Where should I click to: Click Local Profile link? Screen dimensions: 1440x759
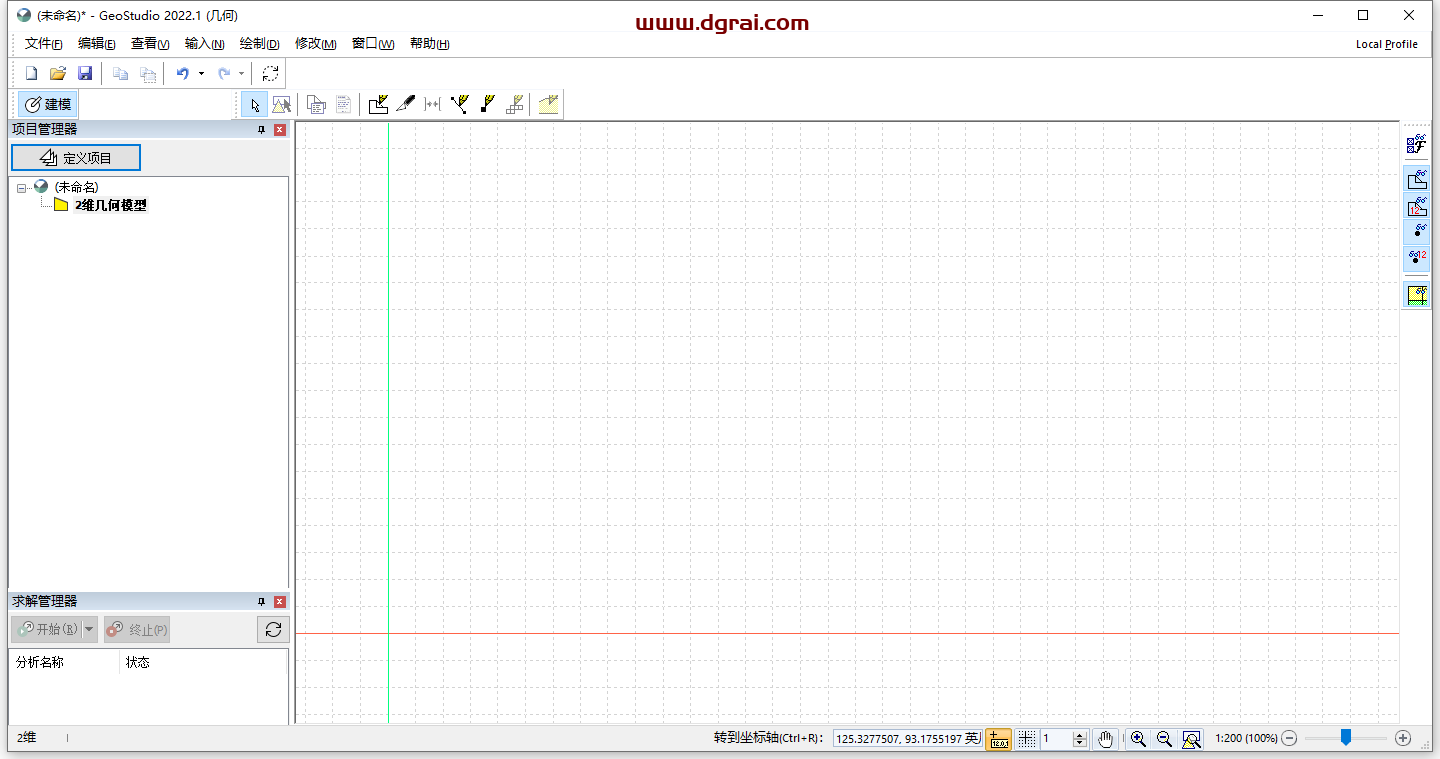click(x=1386, y=44)
